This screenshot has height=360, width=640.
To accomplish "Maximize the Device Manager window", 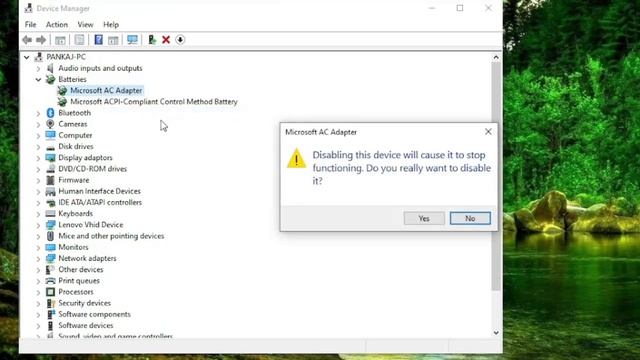I will [x=460, y=8].
